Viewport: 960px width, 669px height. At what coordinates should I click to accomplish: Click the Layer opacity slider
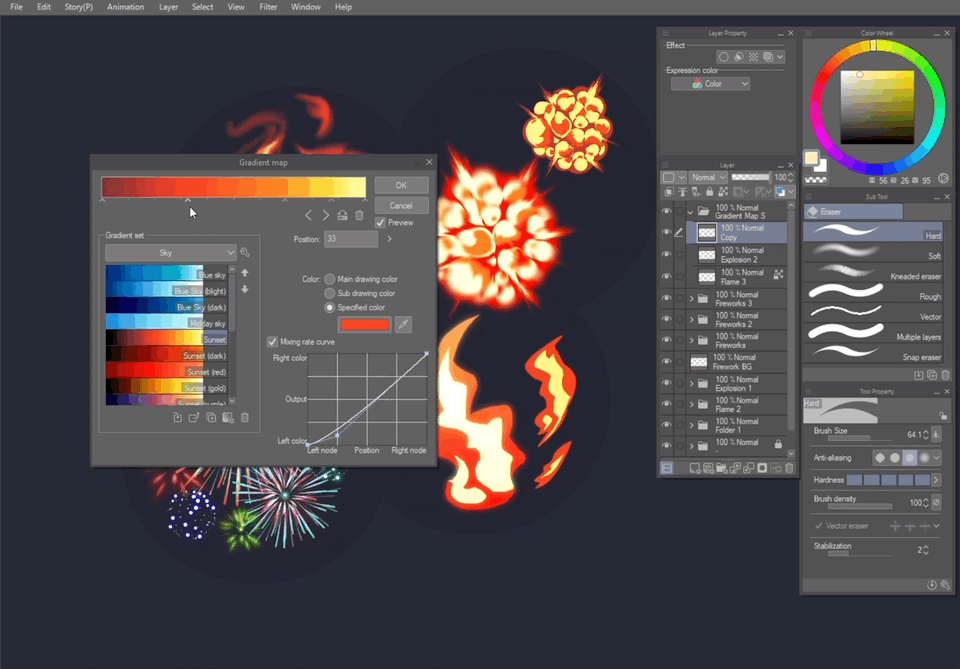pos(751,177)
